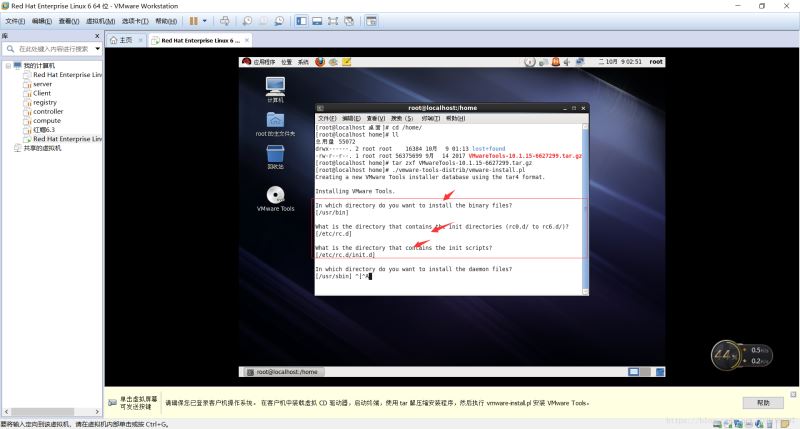The image size is (800, 429).
Task: Select the 回收站 trash desktop icon
Action: (x=275, y=154)
